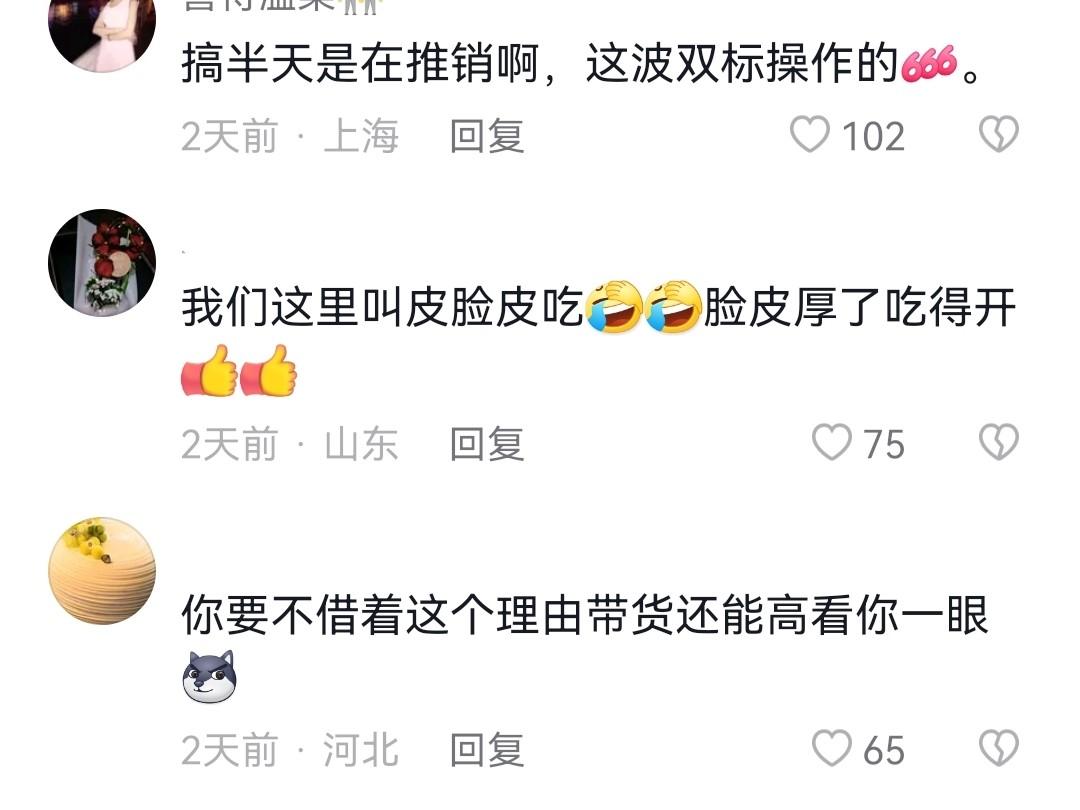Dislike the Shanghai comment via broken heart
Image resolution: width=1080 pixels, height=810 pixels.
(999, 134)
